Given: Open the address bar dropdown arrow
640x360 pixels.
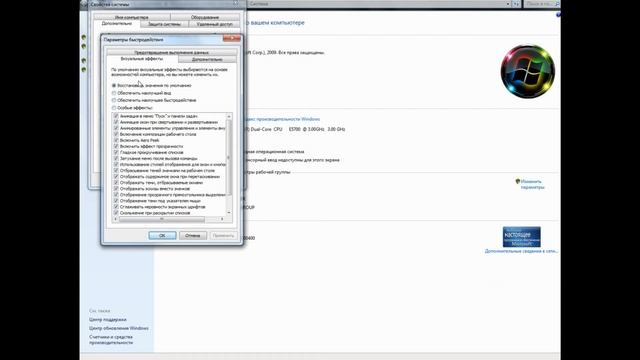Looking at the screenshot, I should pyautogui.click(x=508, y=4).
